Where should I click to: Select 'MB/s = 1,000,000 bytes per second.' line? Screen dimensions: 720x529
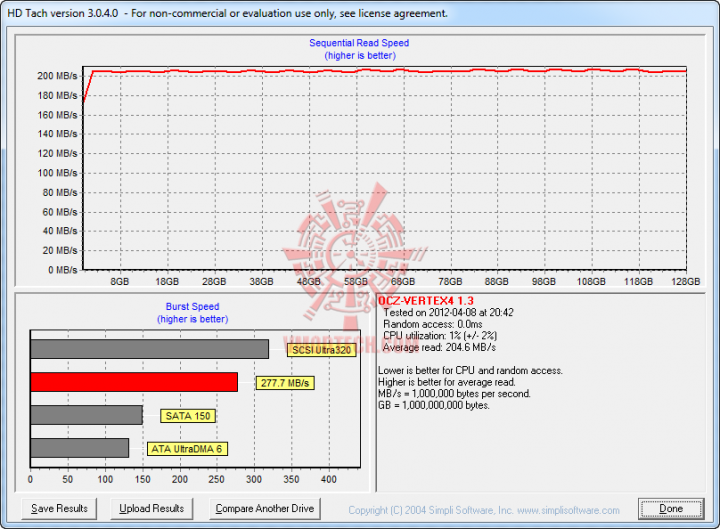click(454, 394)
